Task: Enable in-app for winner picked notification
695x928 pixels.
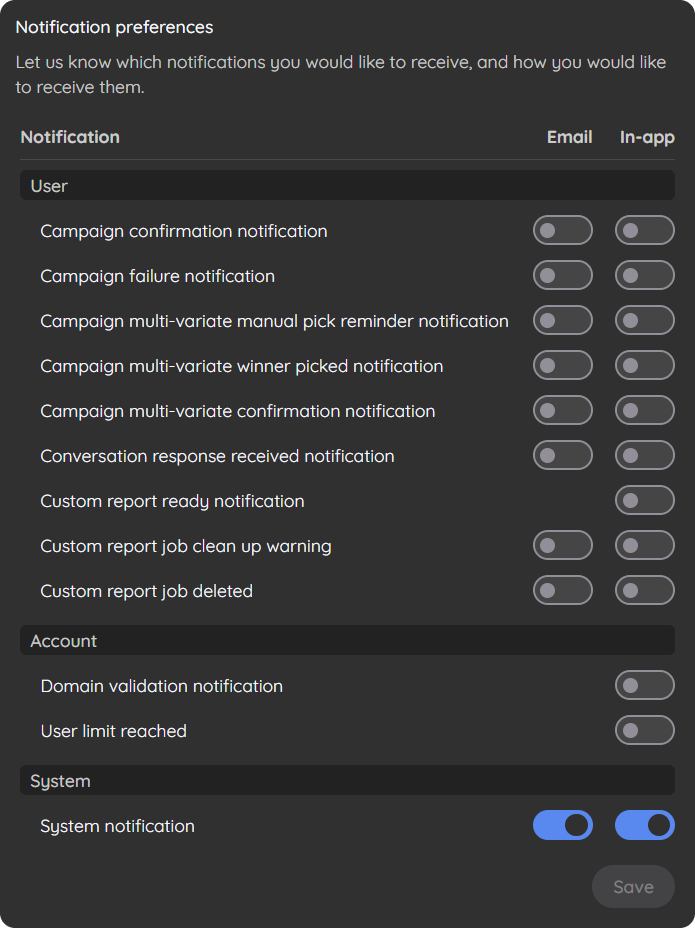Action: coord(645,365)
